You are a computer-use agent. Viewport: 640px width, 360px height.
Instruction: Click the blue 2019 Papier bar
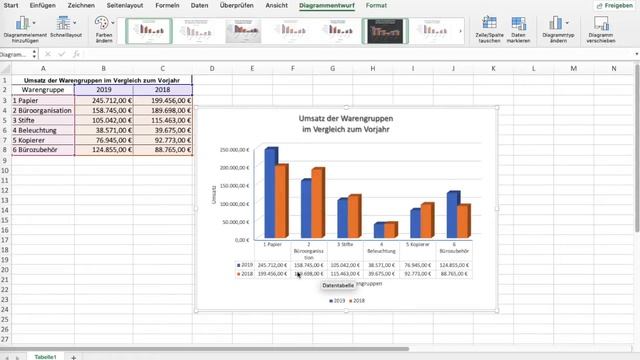(271, 193)
